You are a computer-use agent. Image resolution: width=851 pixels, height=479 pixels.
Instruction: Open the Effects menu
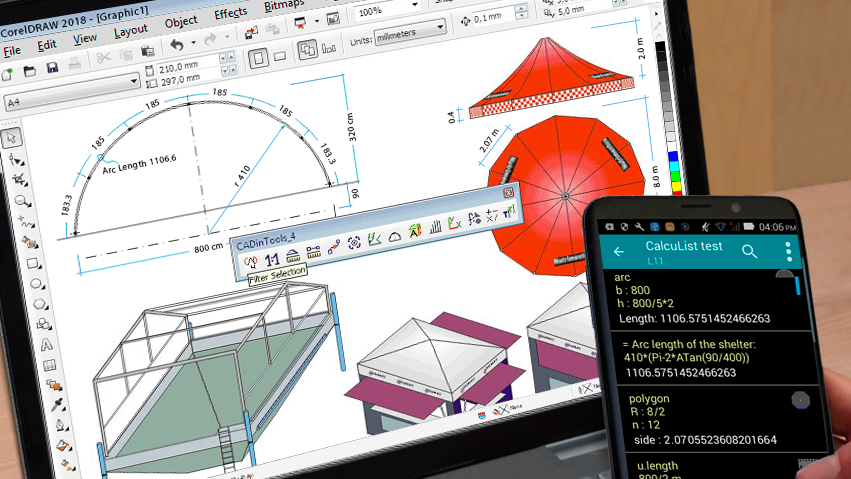231,14
